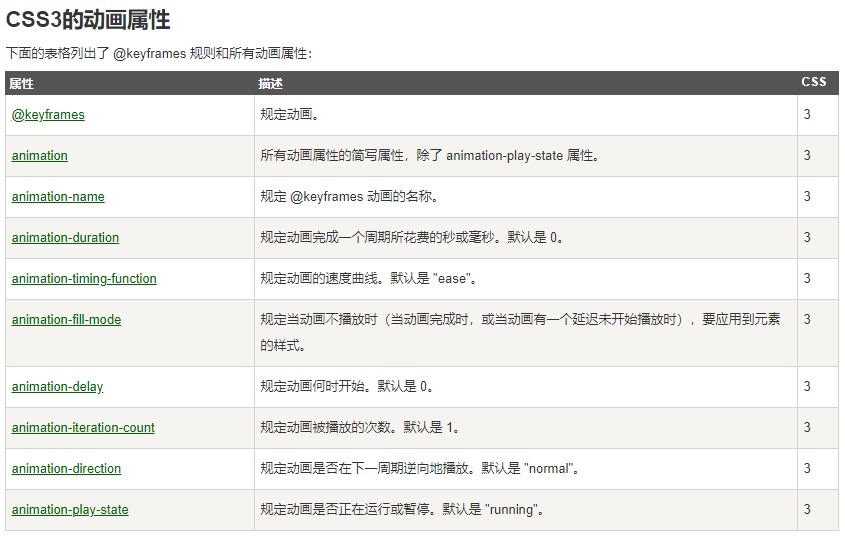Open the animation-play-state link
This screenshot has height=539, width=845.
70,509
